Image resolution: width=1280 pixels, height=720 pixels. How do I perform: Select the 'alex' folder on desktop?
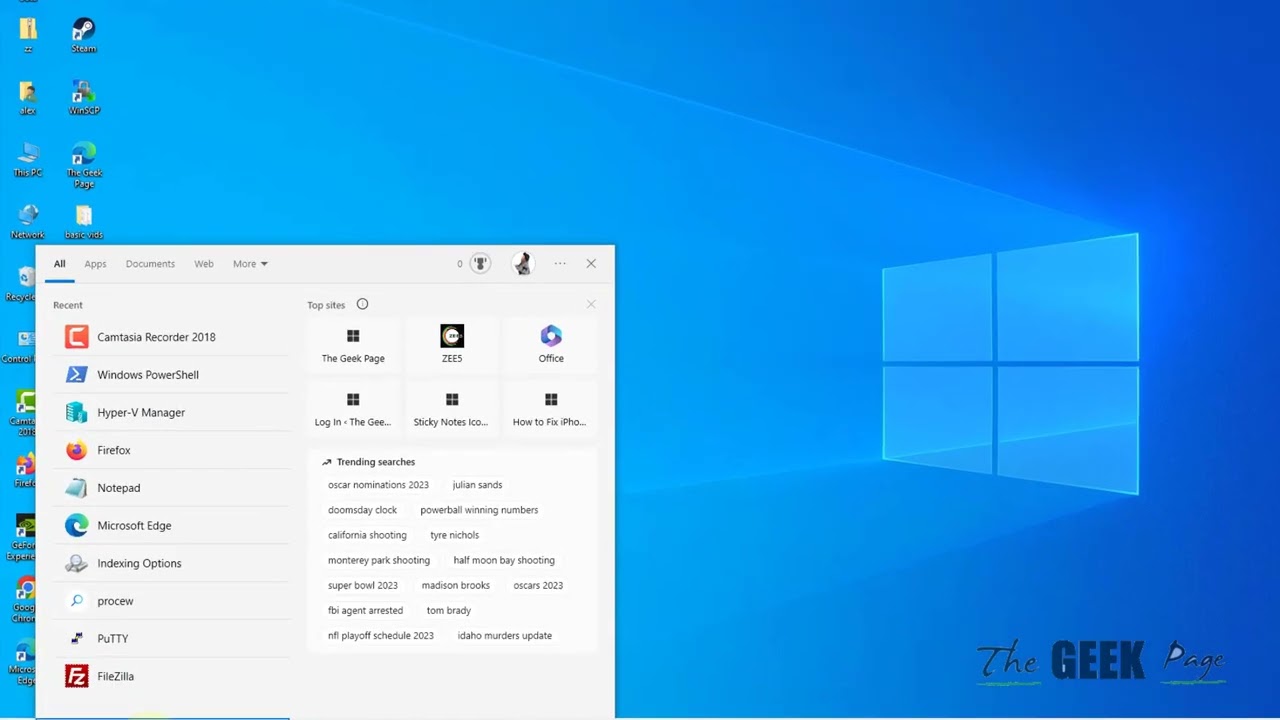(28, 98)
